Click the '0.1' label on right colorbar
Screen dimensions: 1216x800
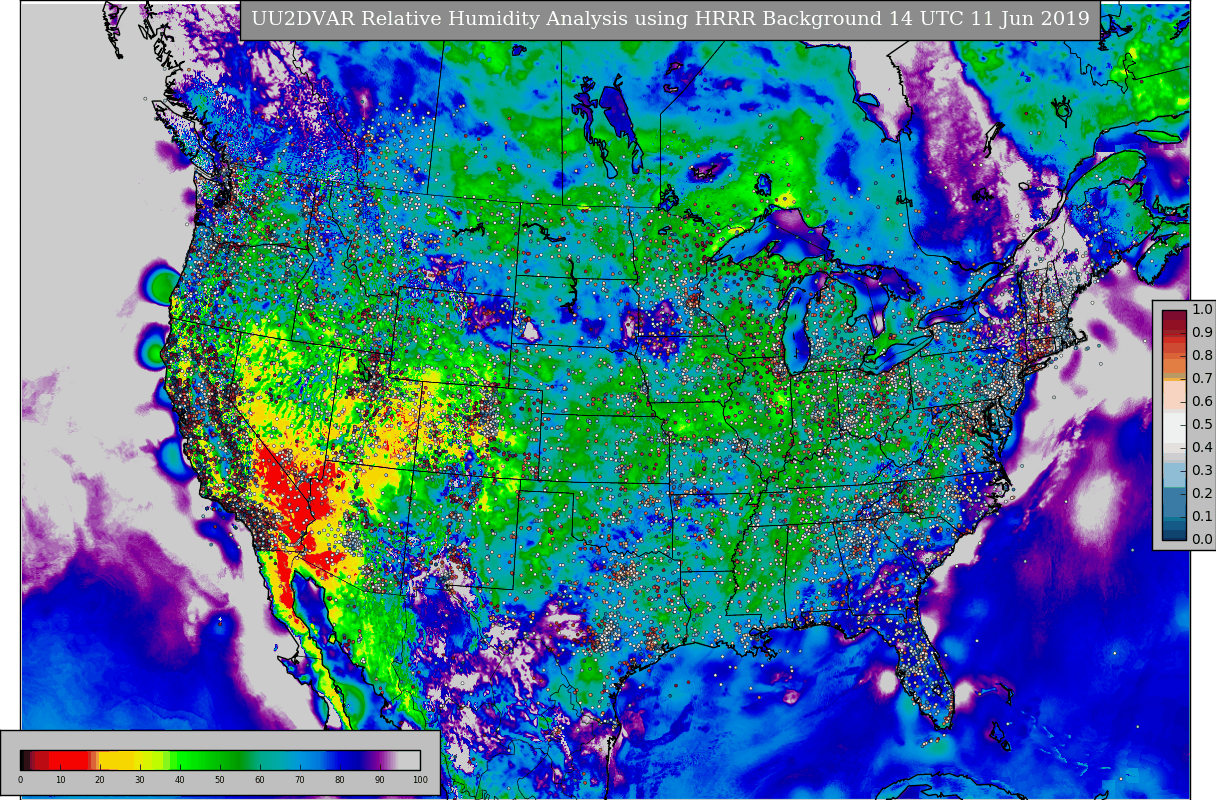(1202, 517)
